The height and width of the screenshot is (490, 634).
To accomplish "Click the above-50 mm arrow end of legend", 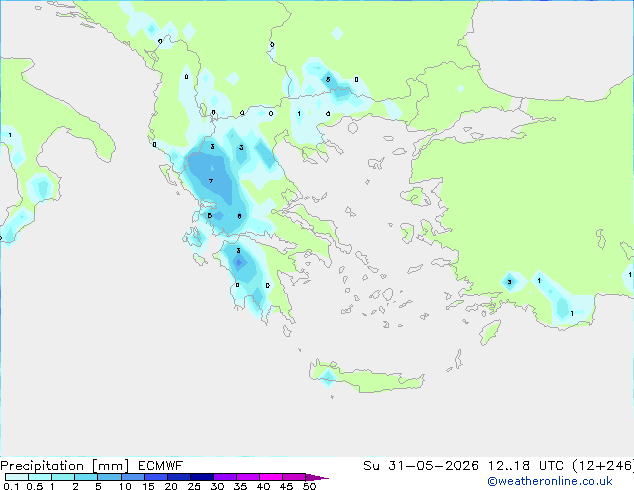I will coord(317,477).
